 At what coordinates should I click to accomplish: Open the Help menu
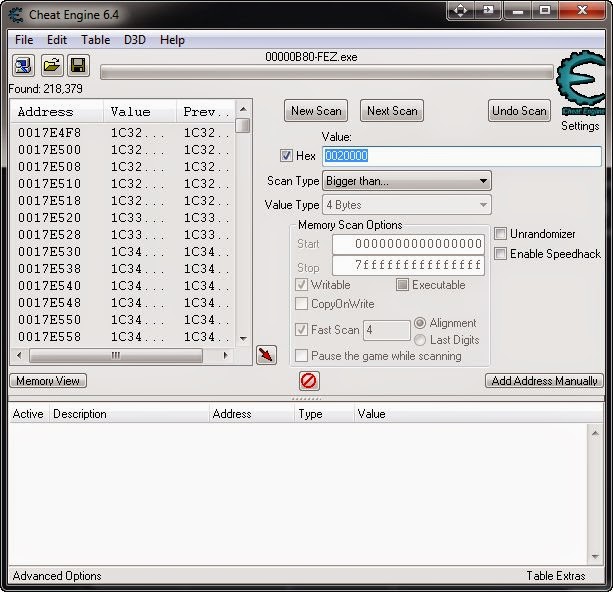click(x=172, y=40)
